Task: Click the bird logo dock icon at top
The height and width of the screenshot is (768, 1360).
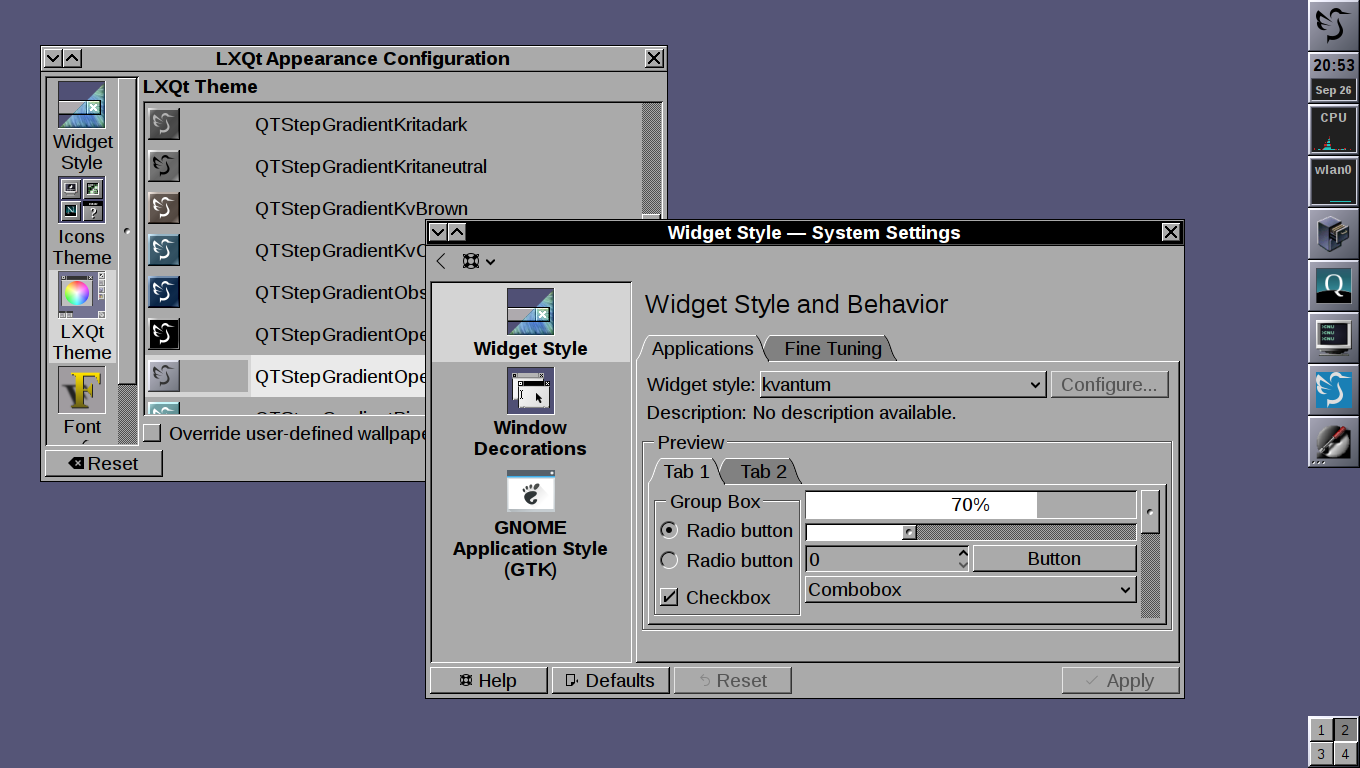Action: [x=1333, y=25]
